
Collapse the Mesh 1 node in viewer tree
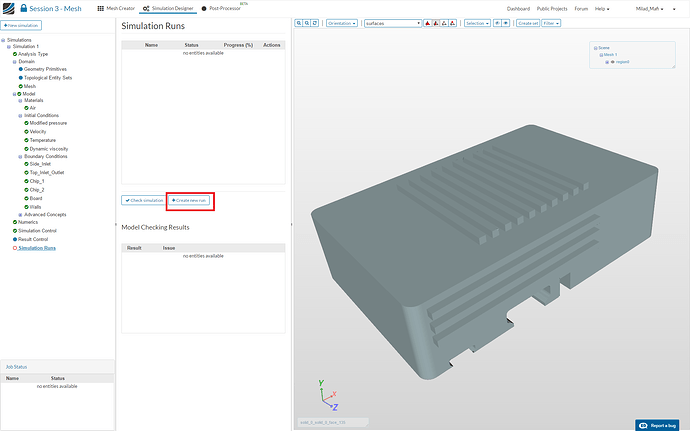tap(601, 55)
